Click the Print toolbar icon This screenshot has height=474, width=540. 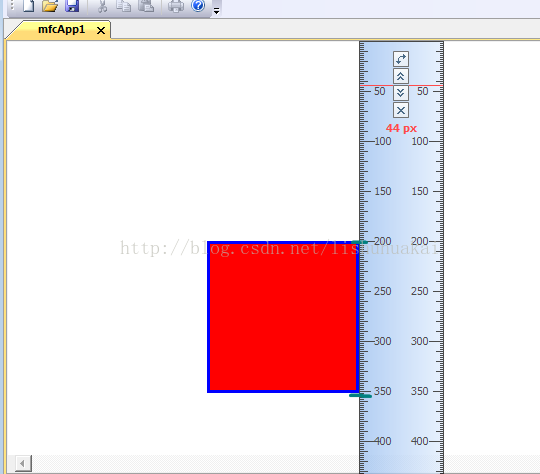tap(176, 6)
